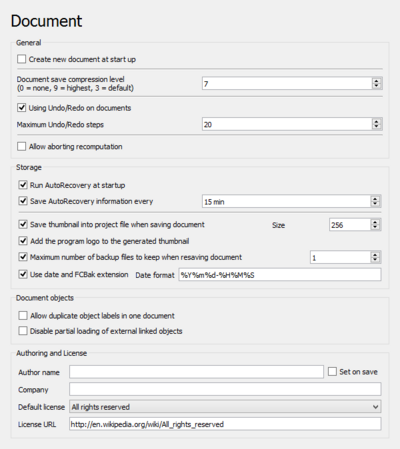Enable Allow aborting recomputation checkbox
This screenshot has width=400, height=449.
pos(22,146)
